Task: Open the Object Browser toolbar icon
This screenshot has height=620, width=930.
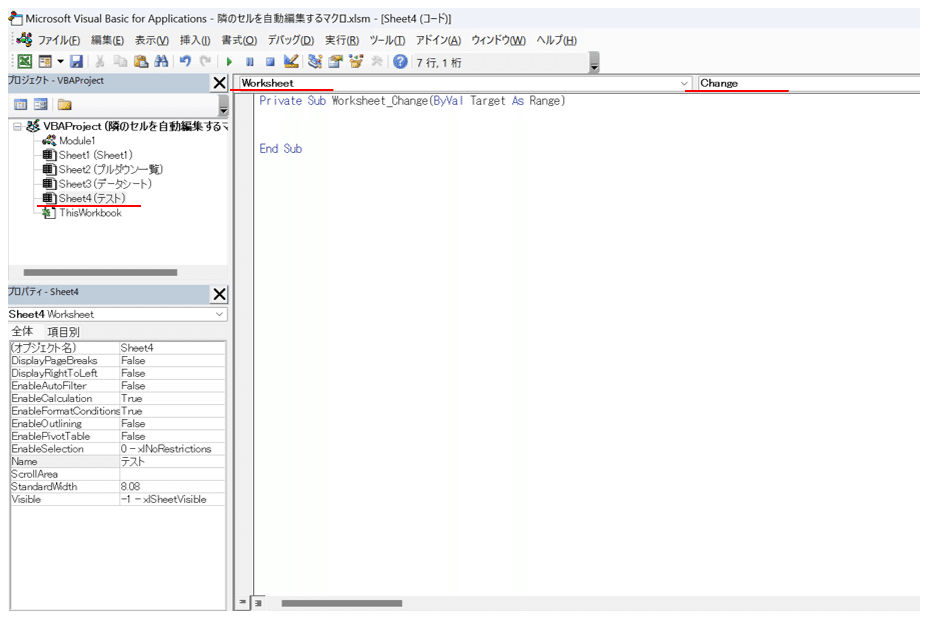Action: pyautogui.click(x=356, y=61)
